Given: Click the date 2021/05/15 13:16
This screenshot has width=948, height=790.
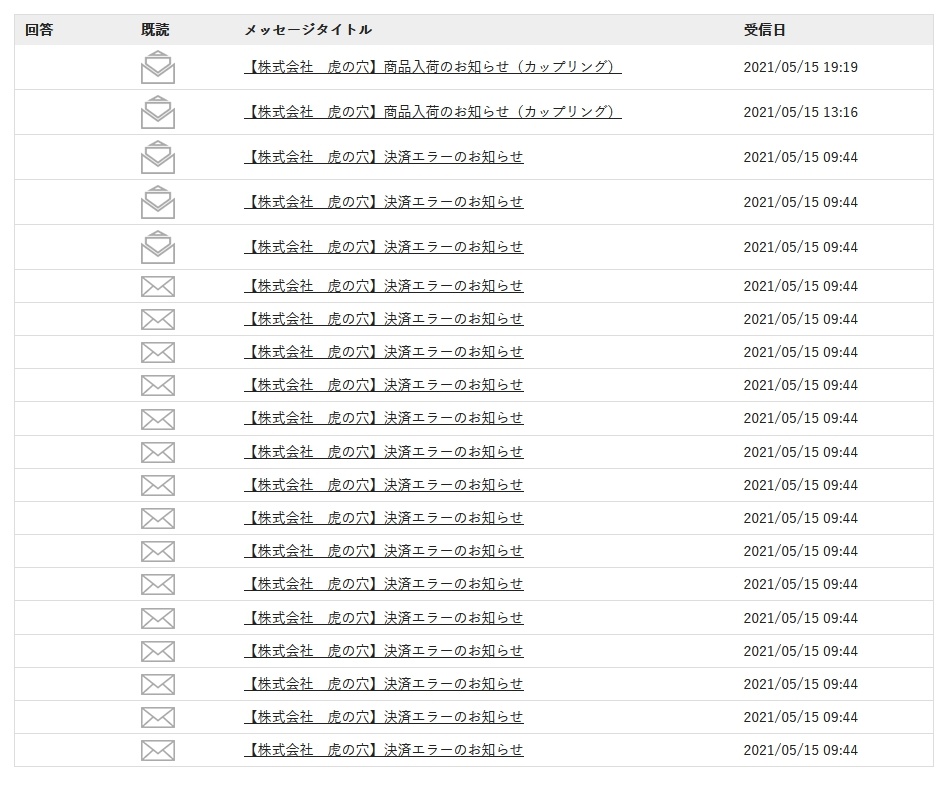Looking at the screenshot, I should pyautogui.click(x=800, y=112).
